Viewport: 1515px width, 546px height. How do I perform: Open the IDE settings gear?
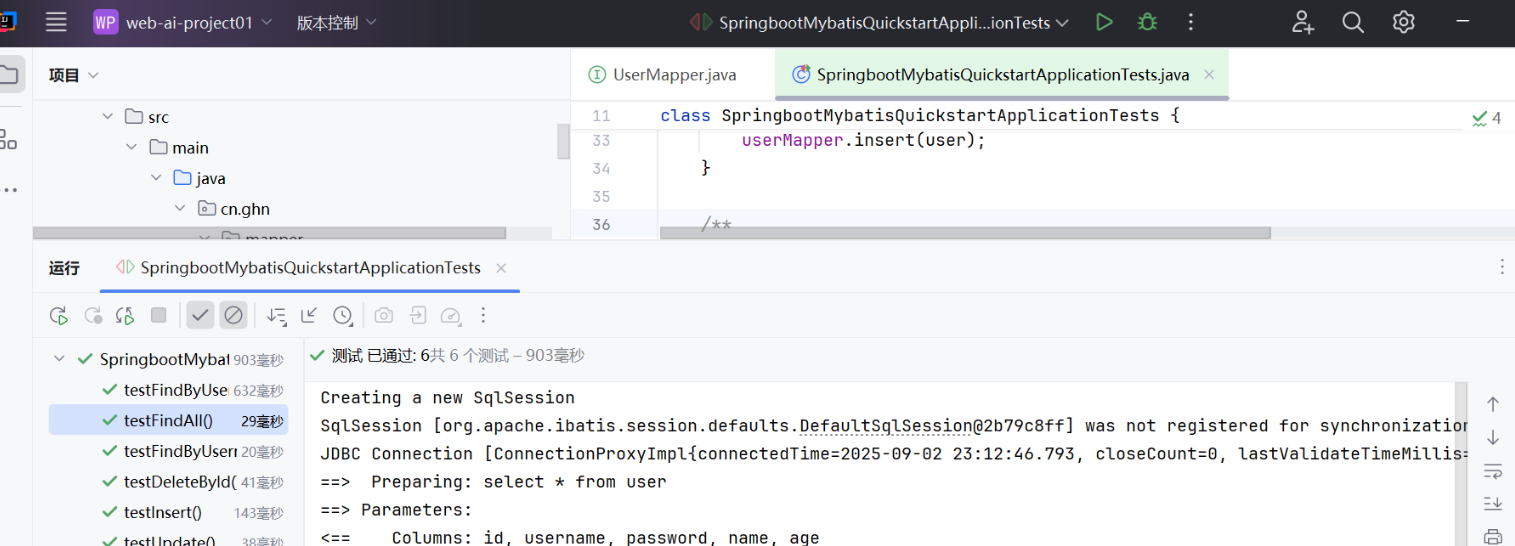tap(1404, 22)
